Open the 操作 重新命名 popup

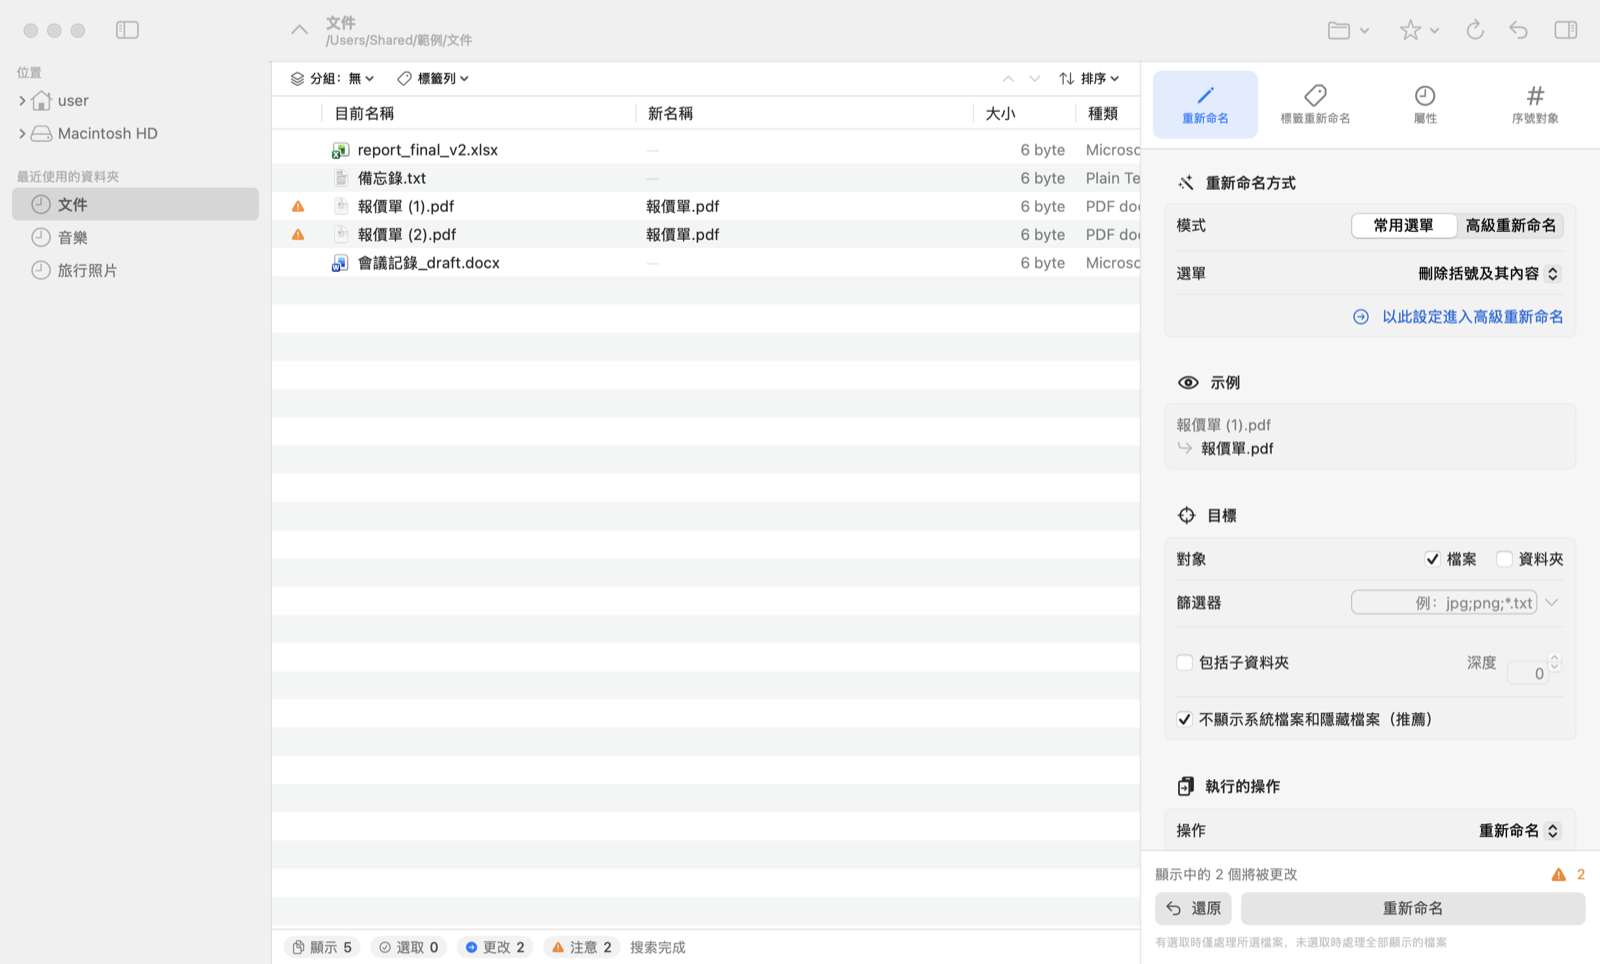[x=1519, y=830]
